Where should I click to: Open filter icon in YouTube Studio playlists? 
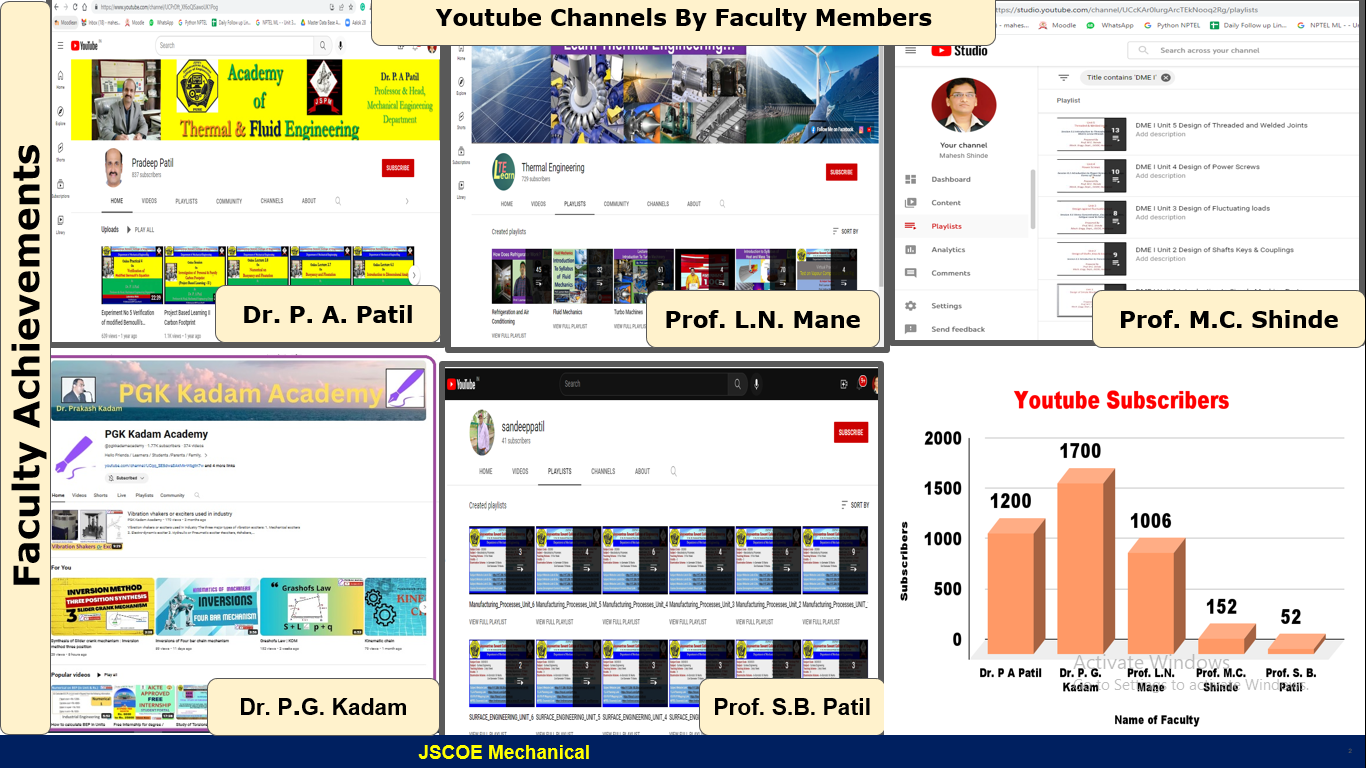(1063, 77)
